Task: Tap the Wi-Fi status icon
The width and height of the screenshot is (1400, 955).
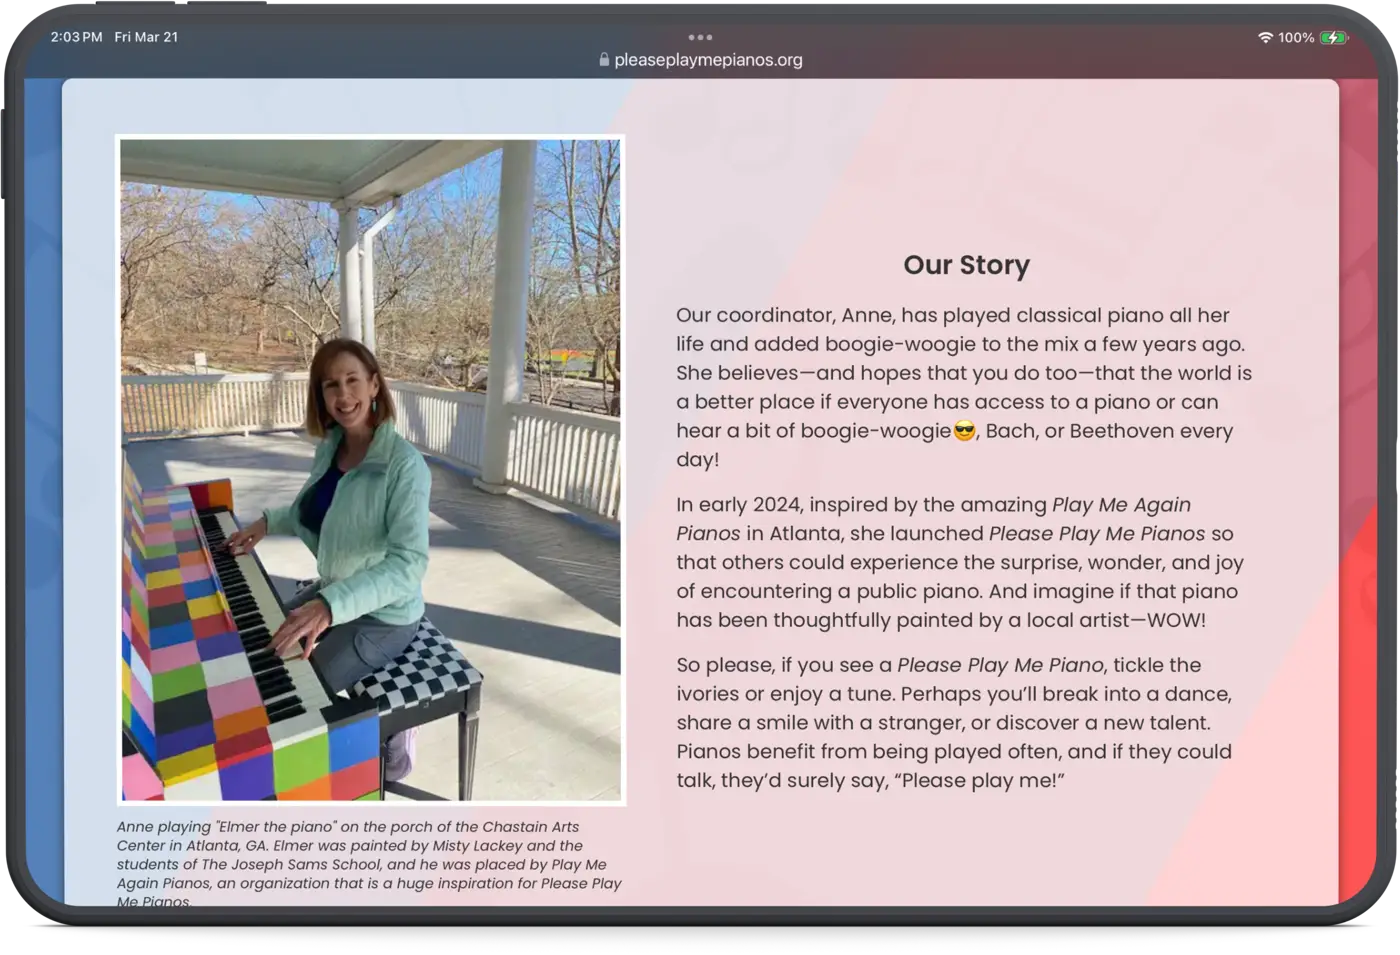Action: click(1265, 37)
